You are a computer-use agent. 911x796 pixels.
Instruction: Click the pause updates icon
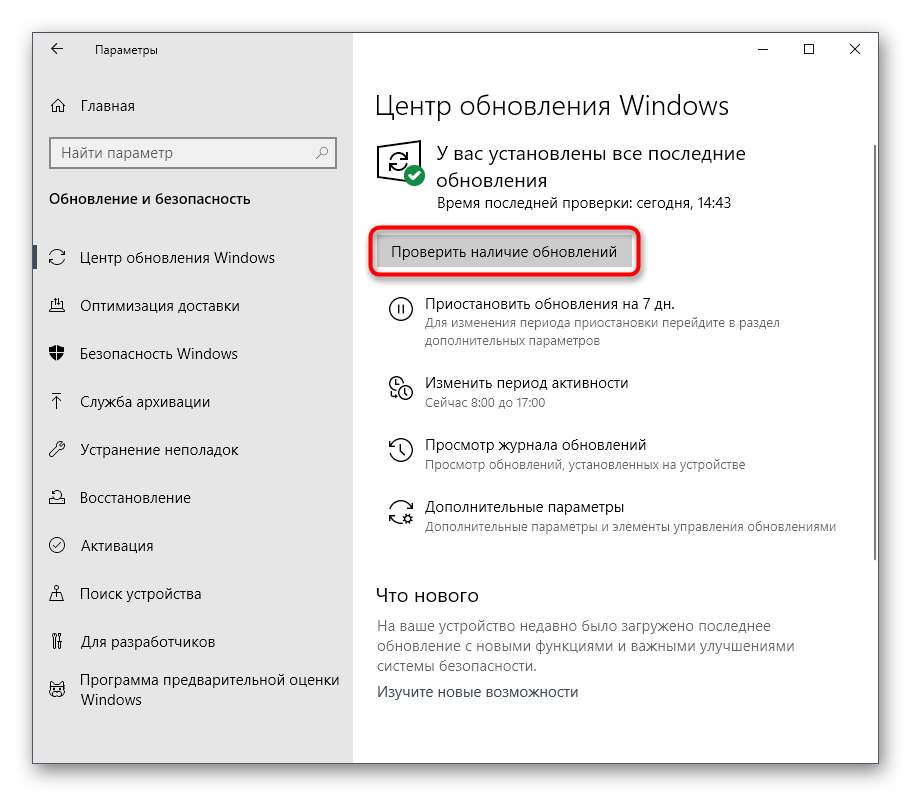[400, 309]
